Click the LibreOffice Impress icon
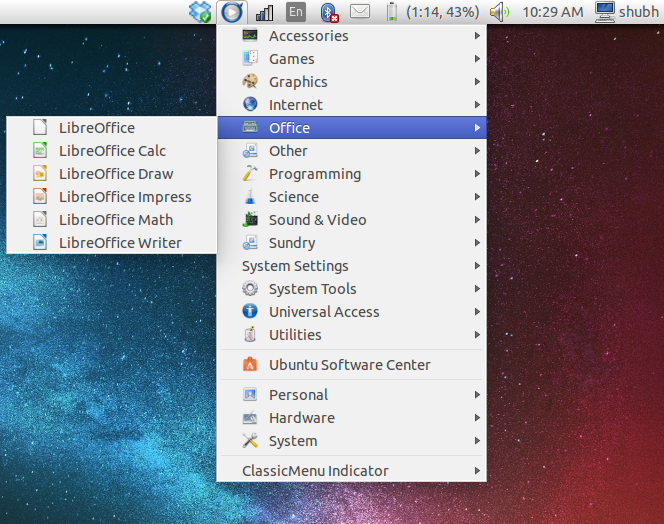This screenshot has height=524, width=664. [40, 196]
